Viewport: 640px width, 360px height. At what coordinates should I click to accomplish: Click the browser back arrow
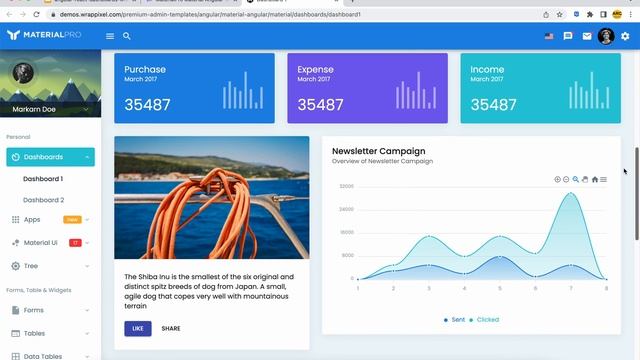9,14
